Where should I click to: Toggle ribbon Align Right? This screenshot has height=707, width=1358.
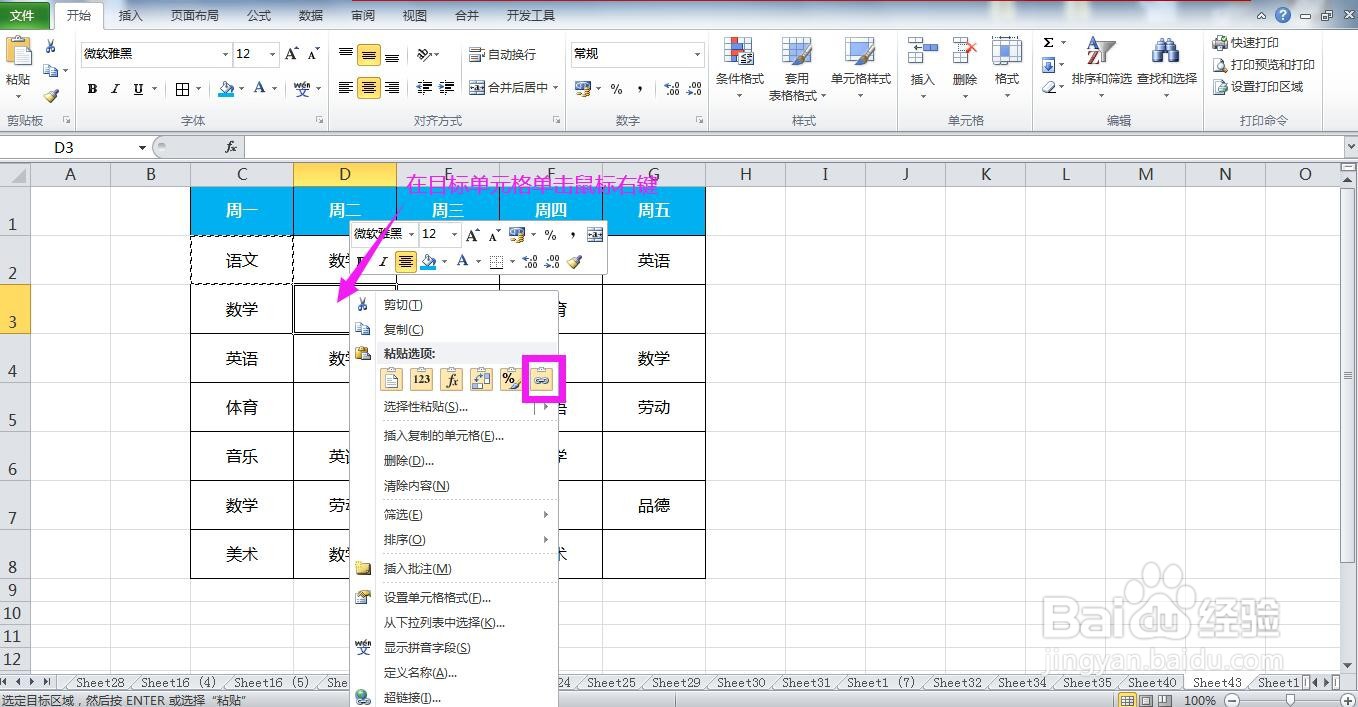tap(392, 88)
